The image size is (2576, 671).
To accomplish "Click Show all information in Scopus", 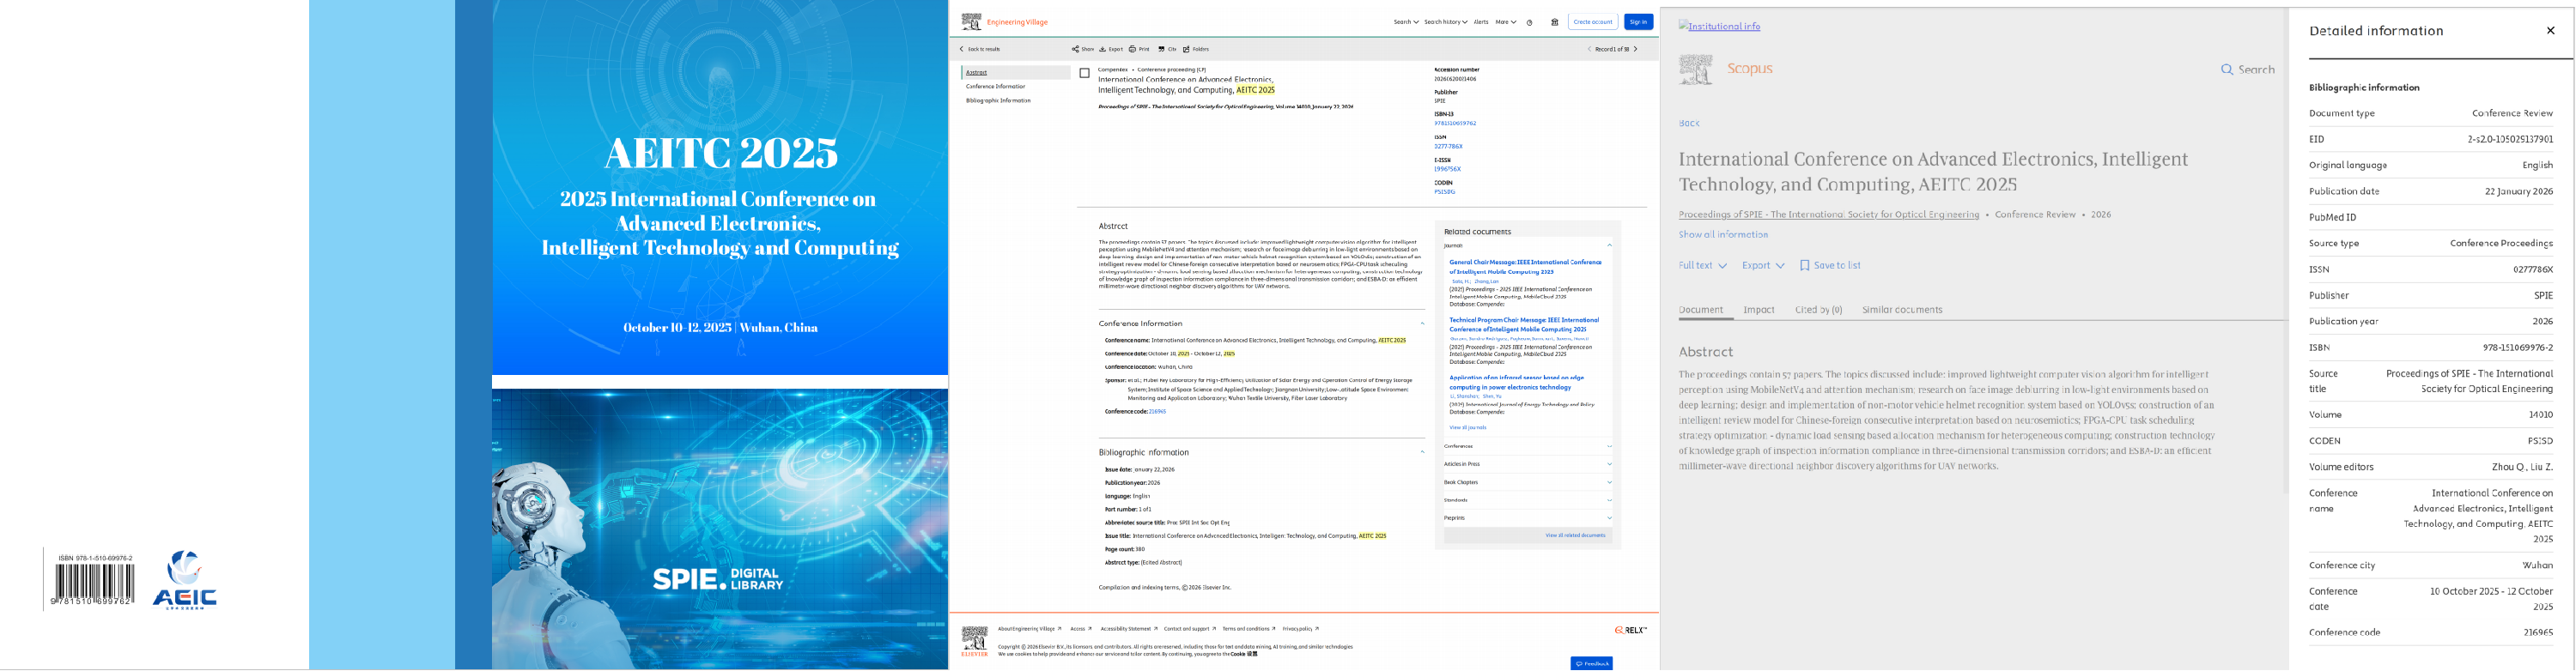I will (x=1723, y=235).
